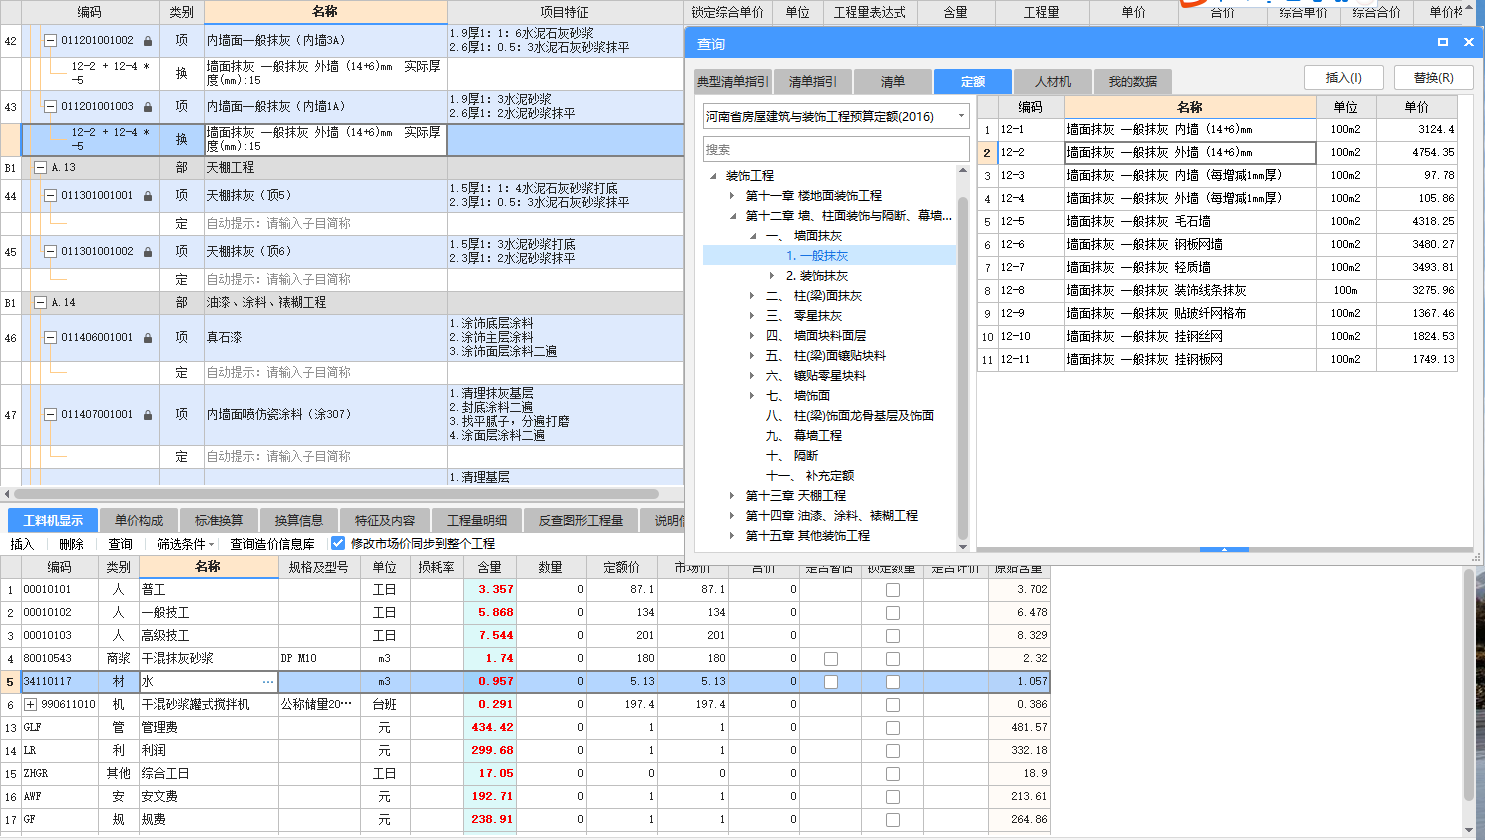Open 反查图形工程量 tab
The height and width of the screenshot is (840, 1485).
581,520
